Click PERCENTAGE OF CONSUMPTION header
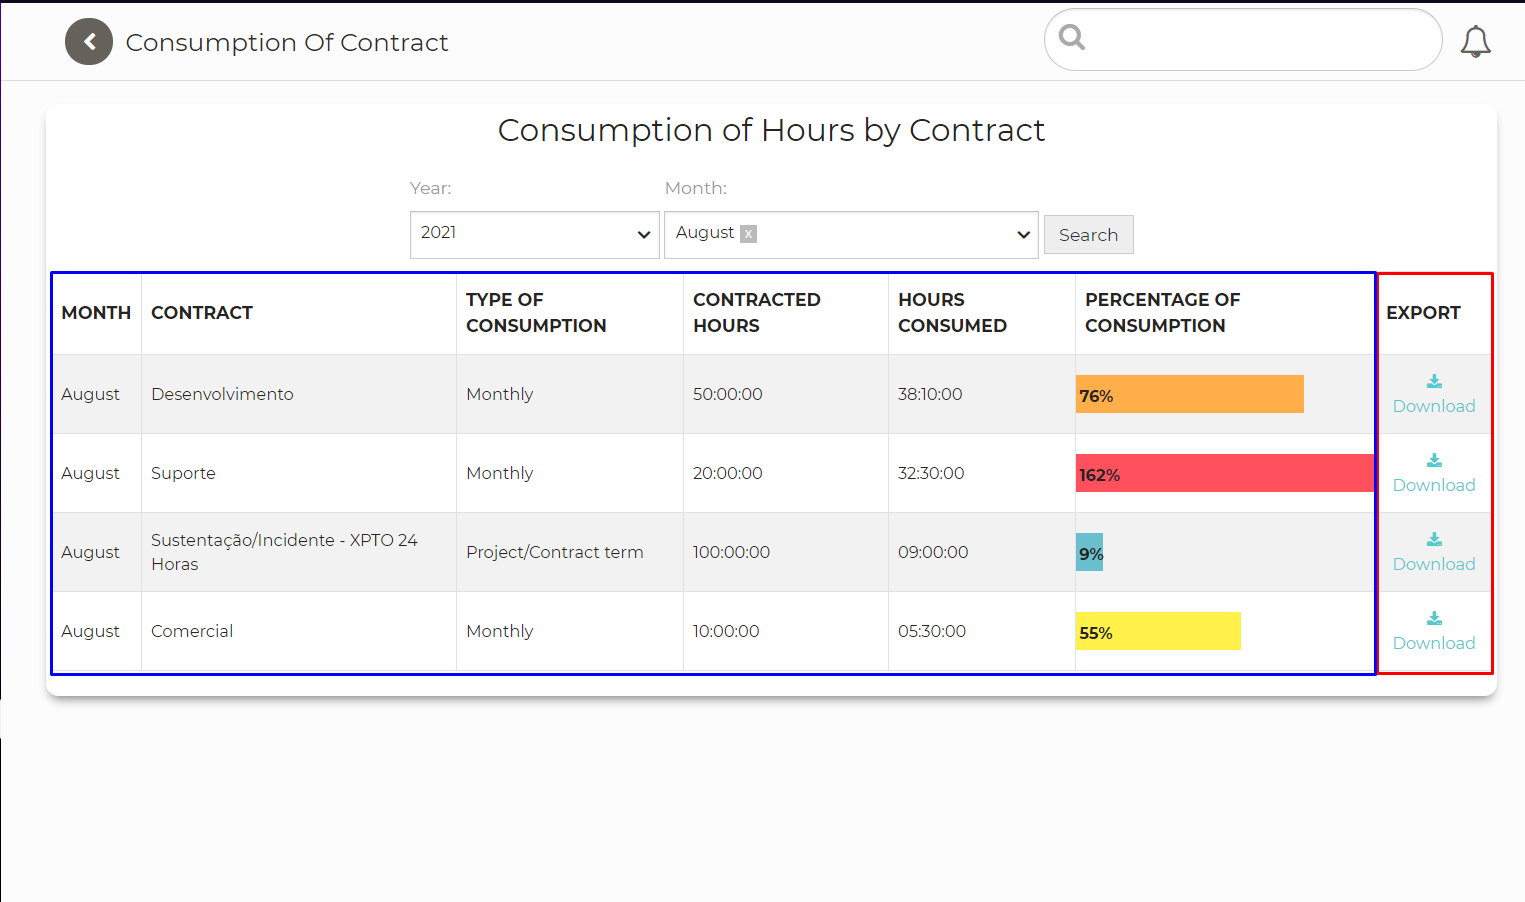The width and height of the screenshot is (1525, 902). (1162, 313)
